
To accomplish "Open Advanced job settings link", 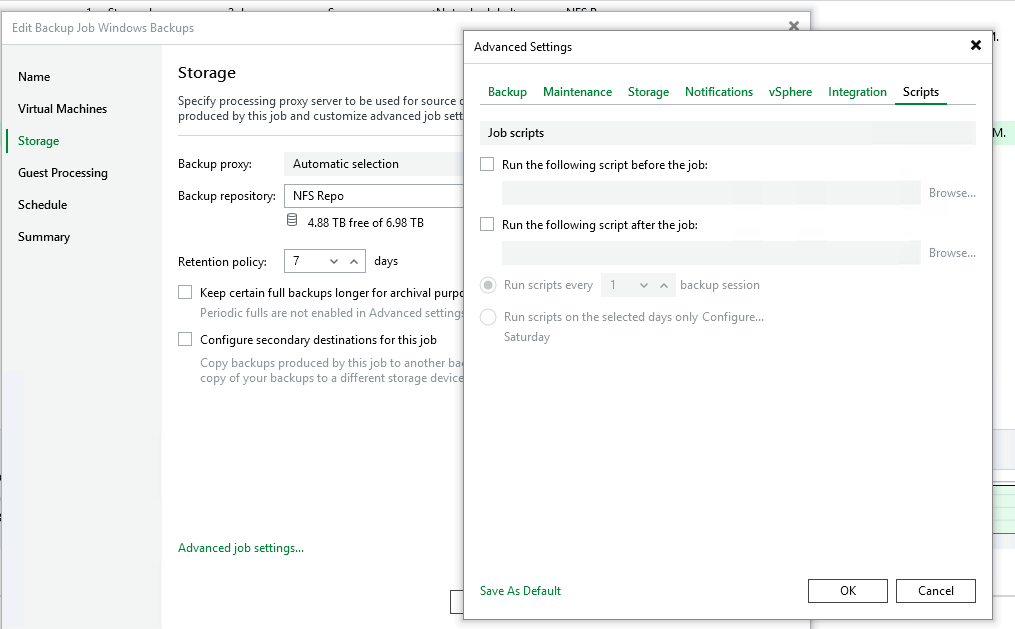I will (x=240, y=548).
